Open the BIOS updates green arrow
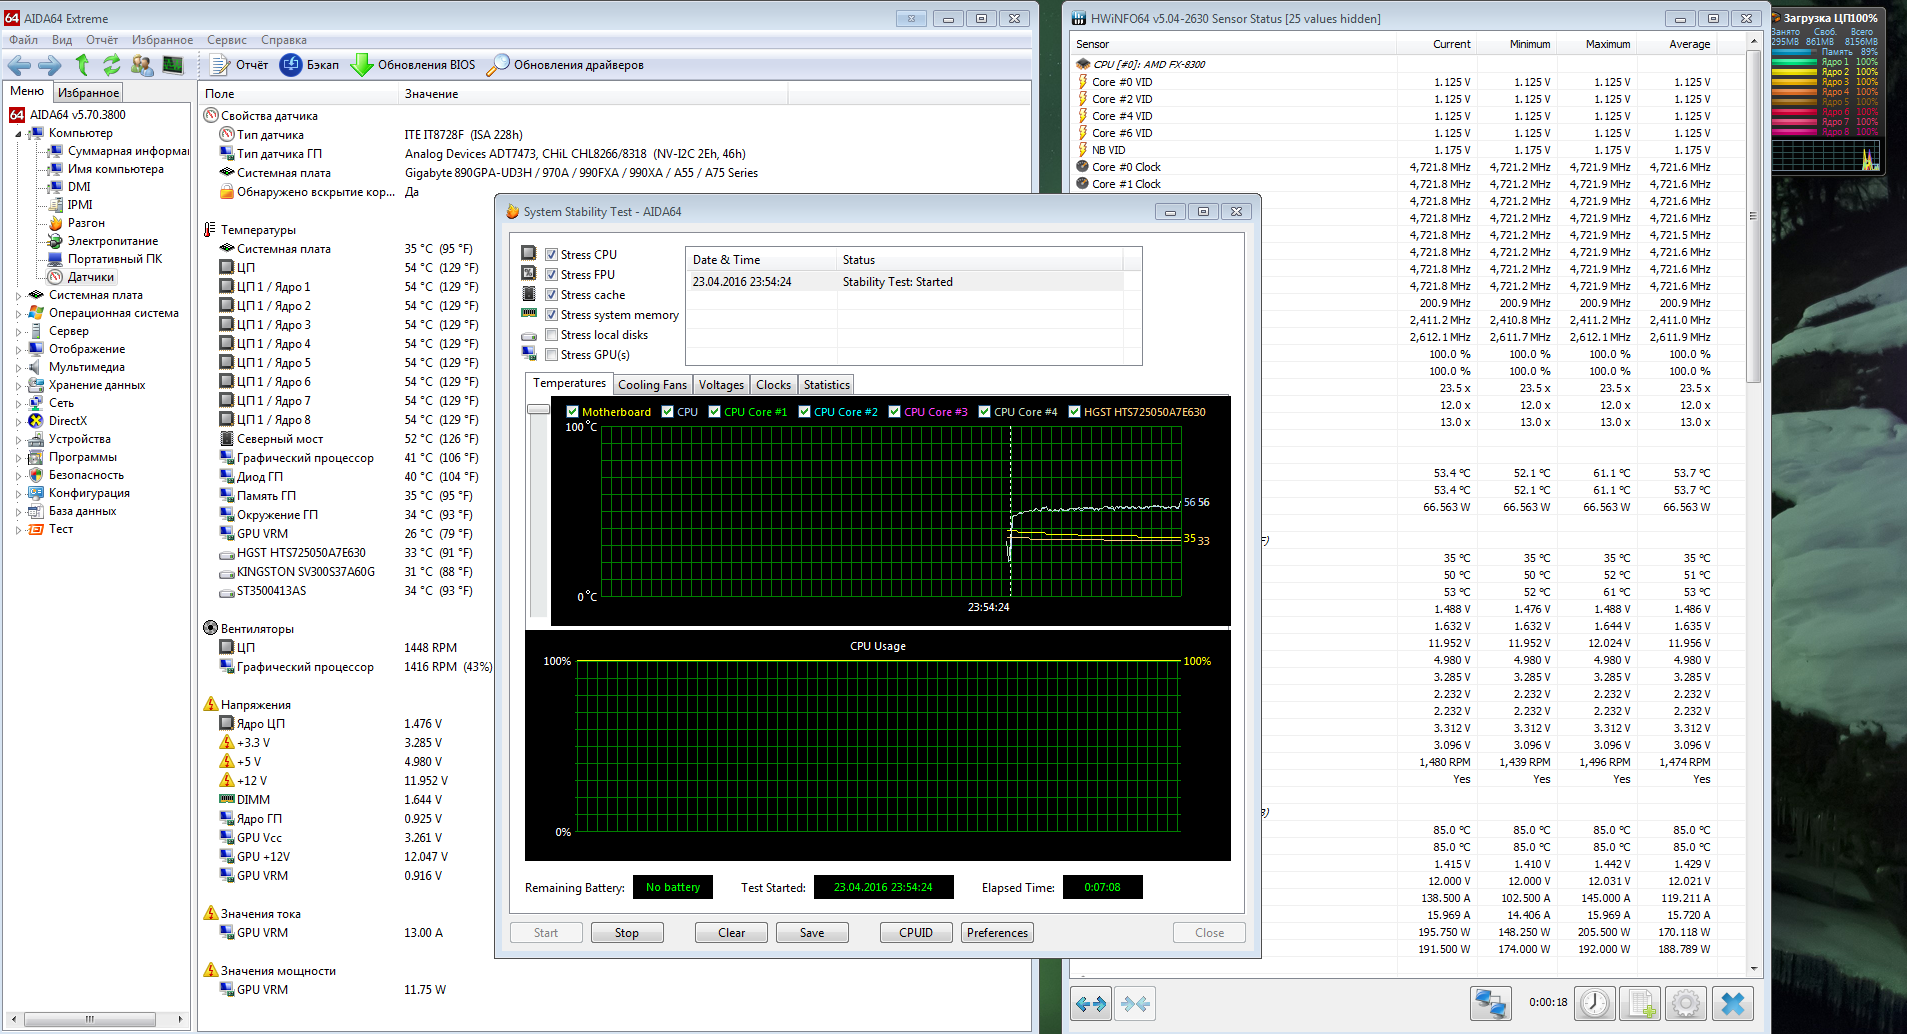Screen dimensions: 1907x1034 point(361,65)
